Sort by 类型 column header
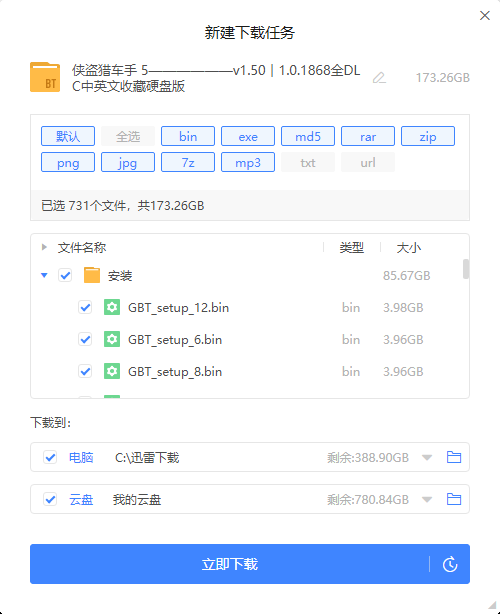 352,247
